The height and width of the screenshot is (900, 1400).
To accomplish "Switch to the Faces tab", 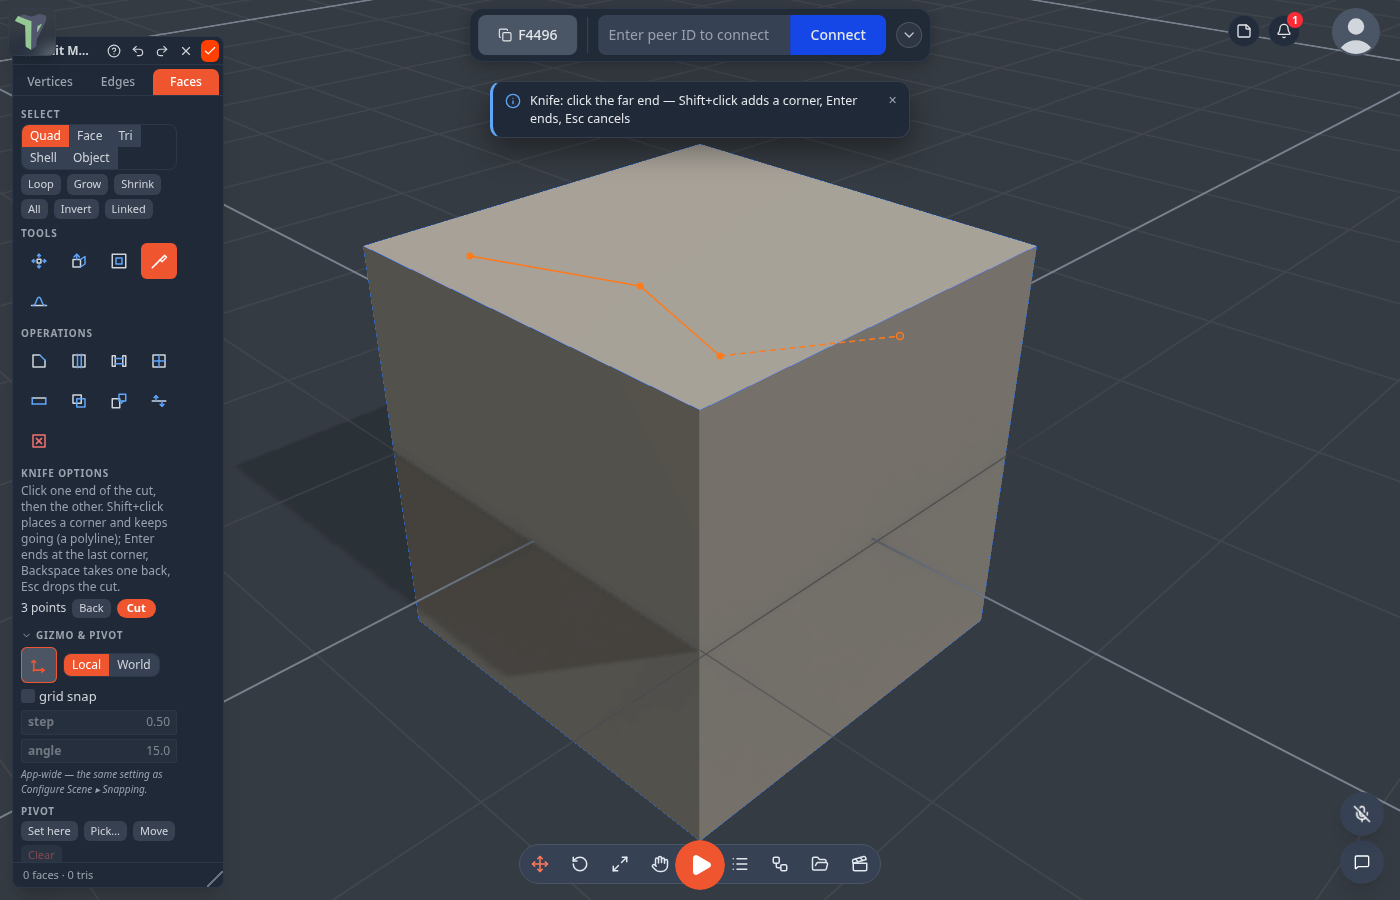I will tap(186, 82).
